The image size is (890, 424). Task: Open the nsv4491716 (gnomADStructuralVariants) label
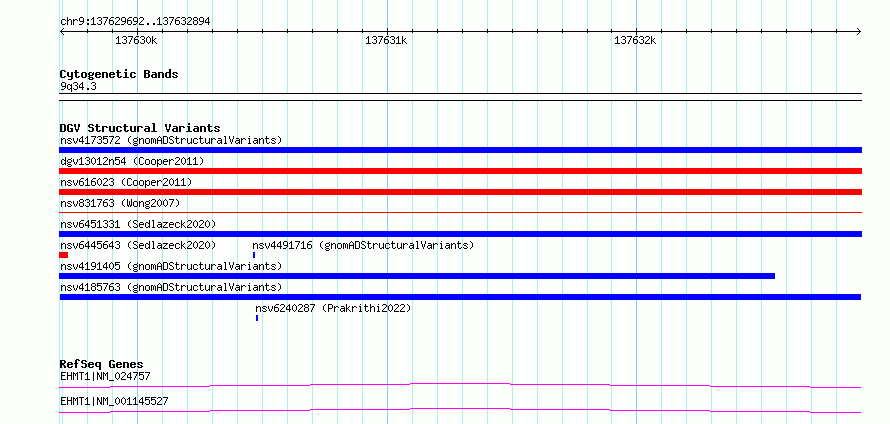363,245
